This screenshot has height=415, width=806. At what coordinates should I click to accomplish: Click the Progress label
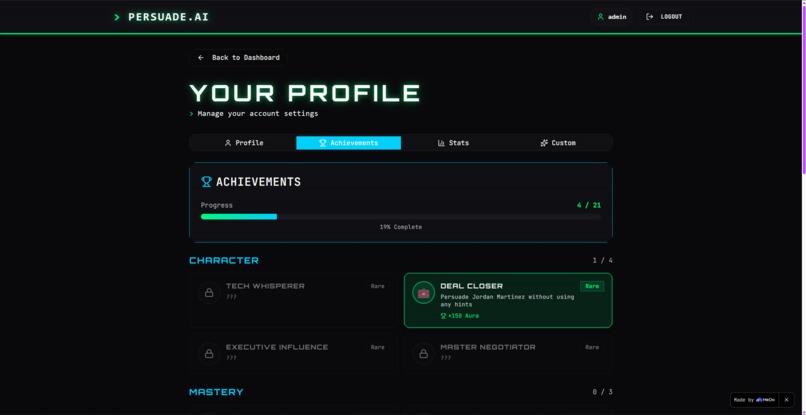click(x=216, y=205)
